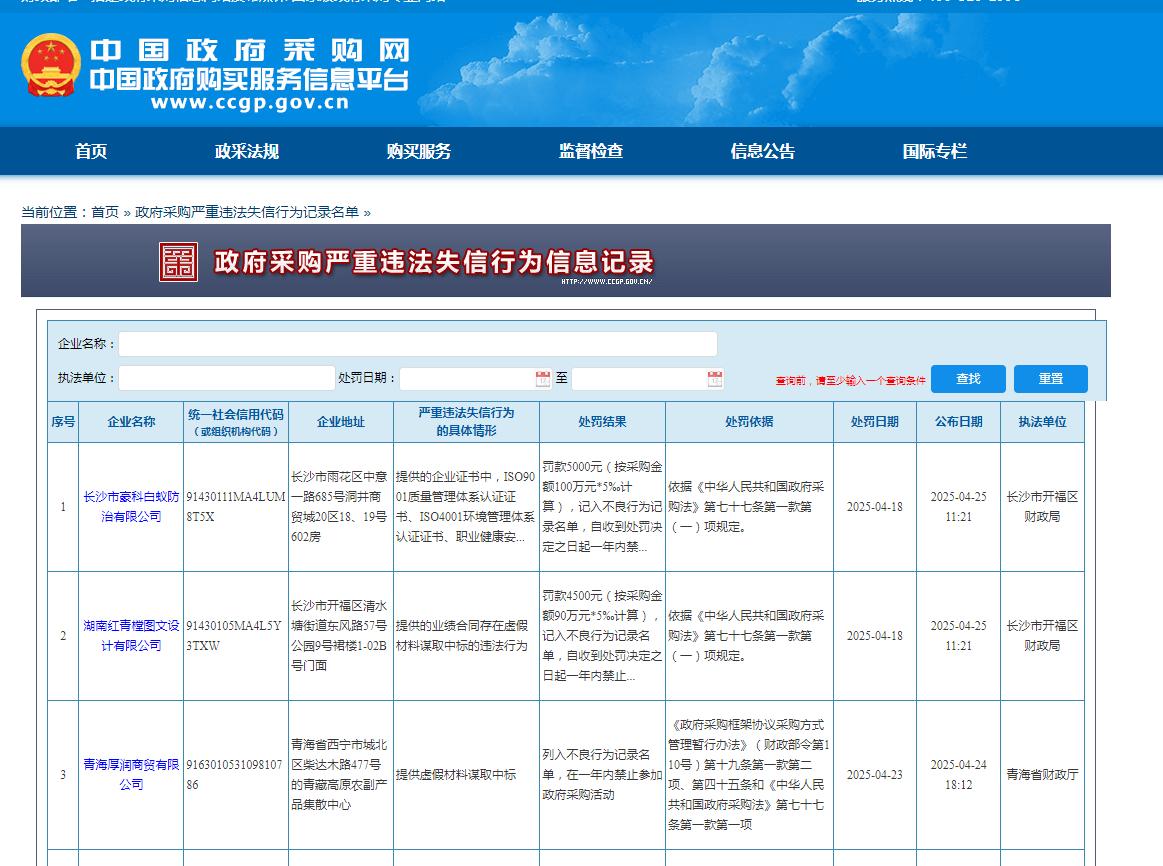Open 青海厚润商贸有限公司 company link
This screenshot has width=1163, height=866.
tap(131, 774)
